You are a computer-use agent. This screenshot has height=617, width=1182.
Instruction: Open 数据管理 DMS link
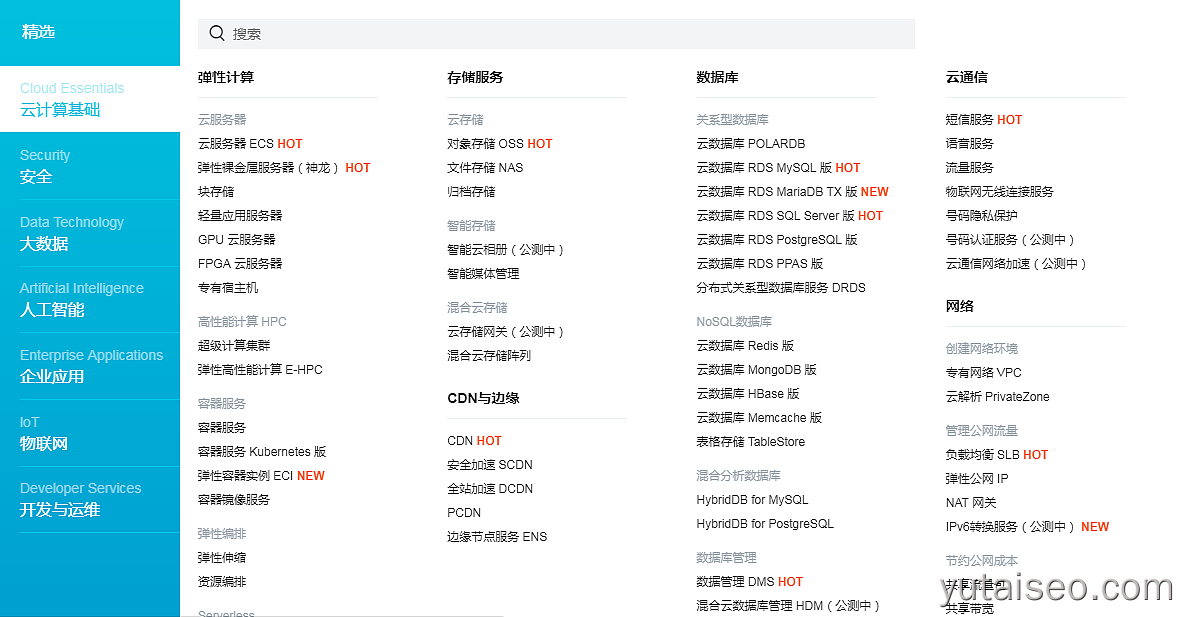[735, 582]
